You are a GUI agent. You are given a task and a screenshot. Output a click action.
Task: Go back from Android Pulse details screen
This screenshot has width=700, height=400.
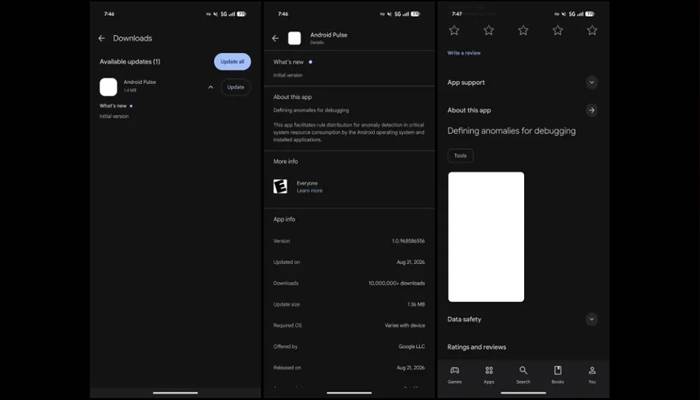(x=275, y=38)
